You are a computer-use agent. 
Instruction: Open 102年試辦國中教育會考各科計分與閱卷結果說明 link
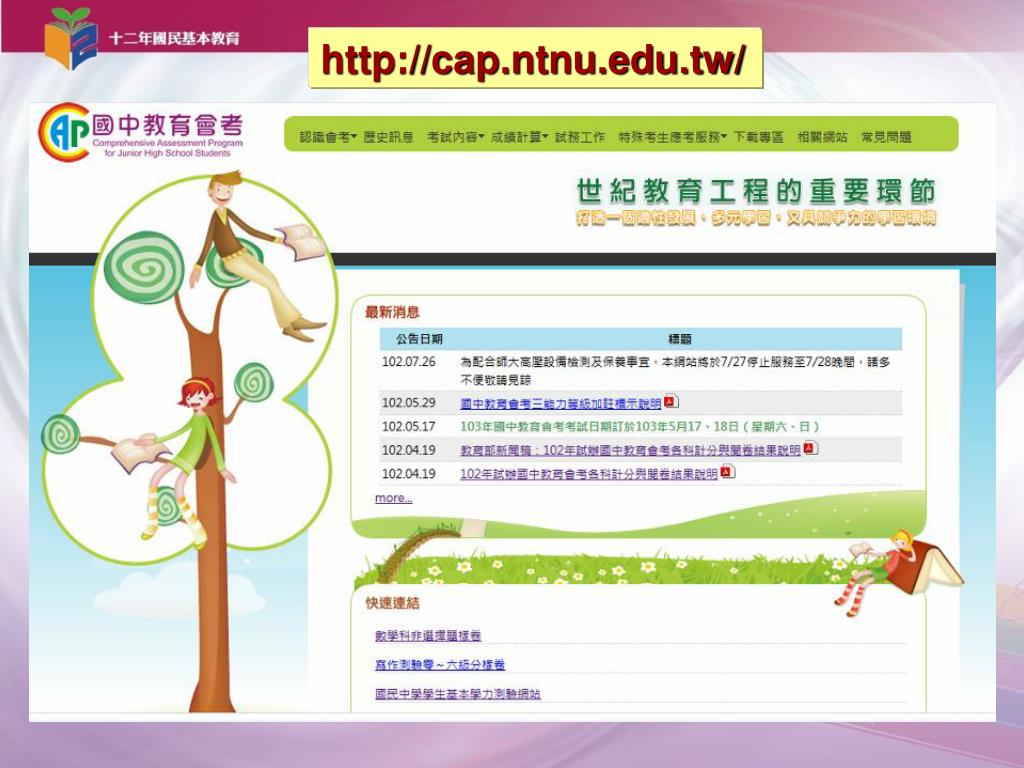point(588,474)
